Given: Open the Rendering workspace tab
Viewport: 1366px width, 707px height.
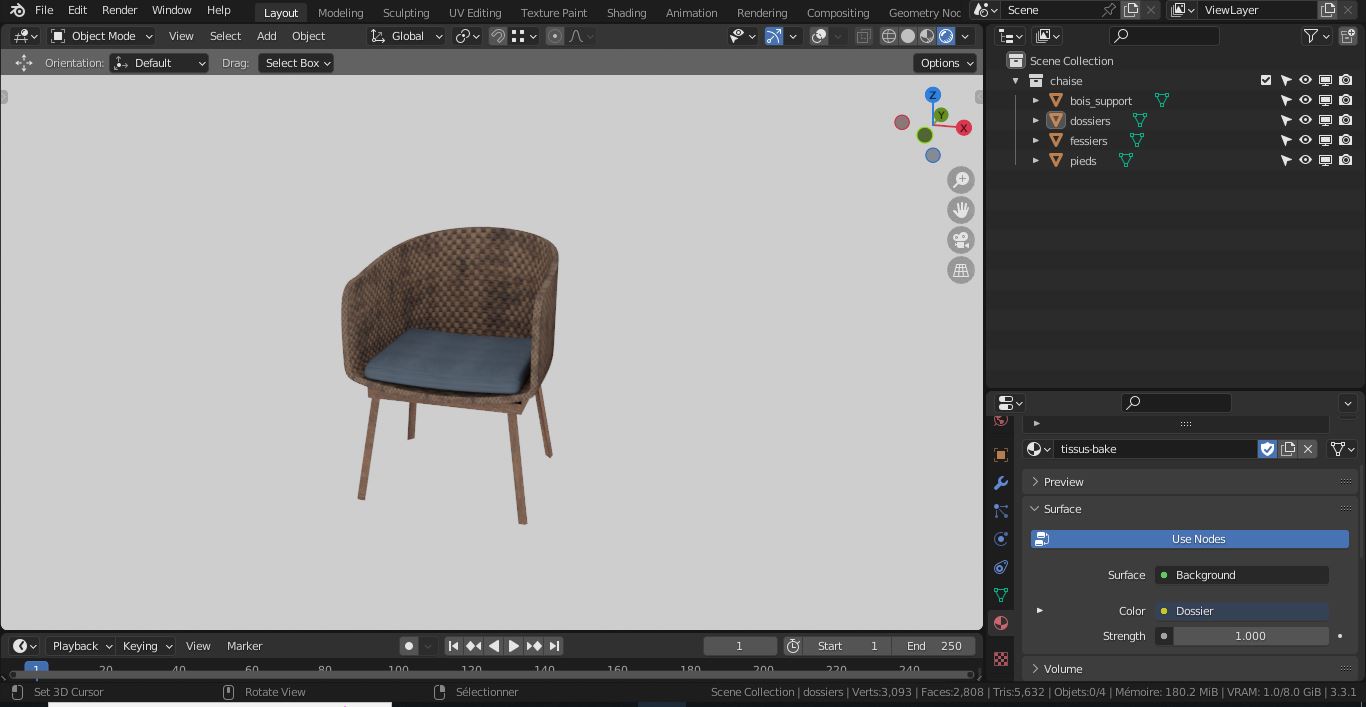Looking at the screenshot, I should coord(761,13).
